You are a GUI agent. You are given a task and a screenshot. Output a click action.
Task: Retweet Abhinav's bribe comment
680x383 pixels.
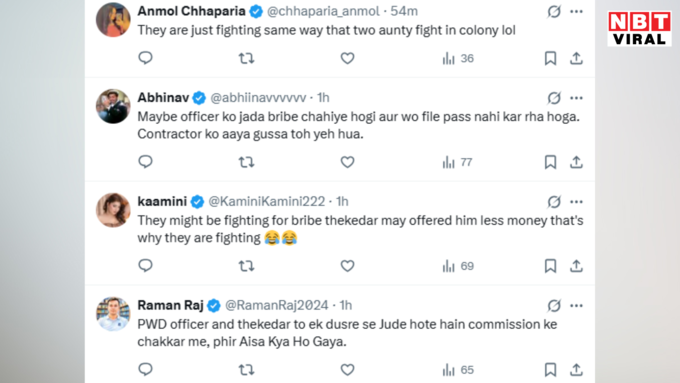point(246,162)
